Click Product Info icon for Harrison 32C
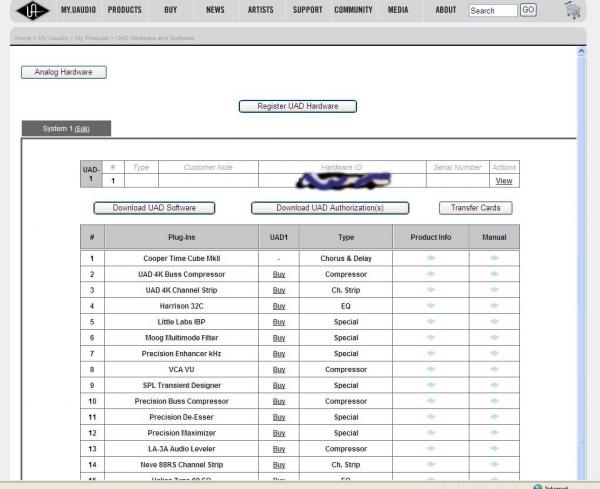The height and width of the screenshot is (489, 600). click(x=431, y=306)
